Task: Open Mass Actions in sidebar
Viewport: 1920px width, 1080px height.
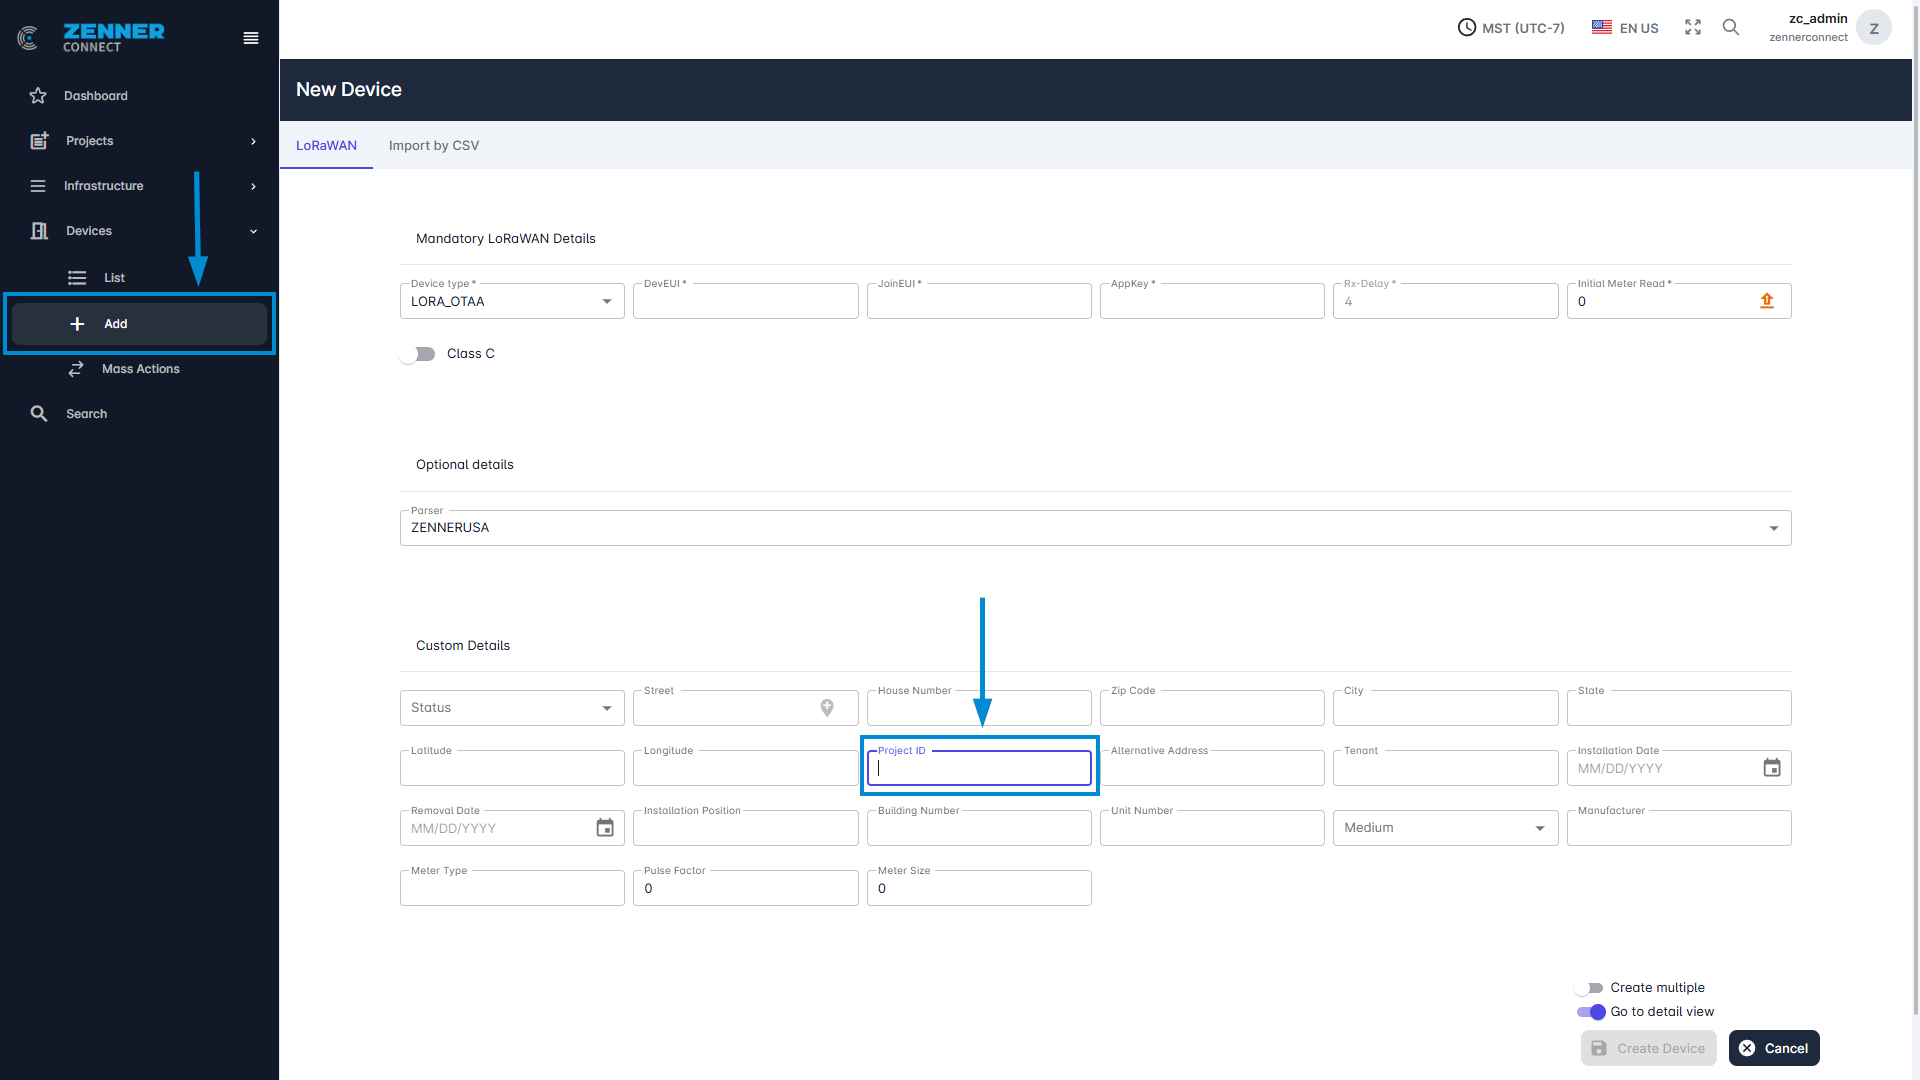Action: click(x=140, y=369)
